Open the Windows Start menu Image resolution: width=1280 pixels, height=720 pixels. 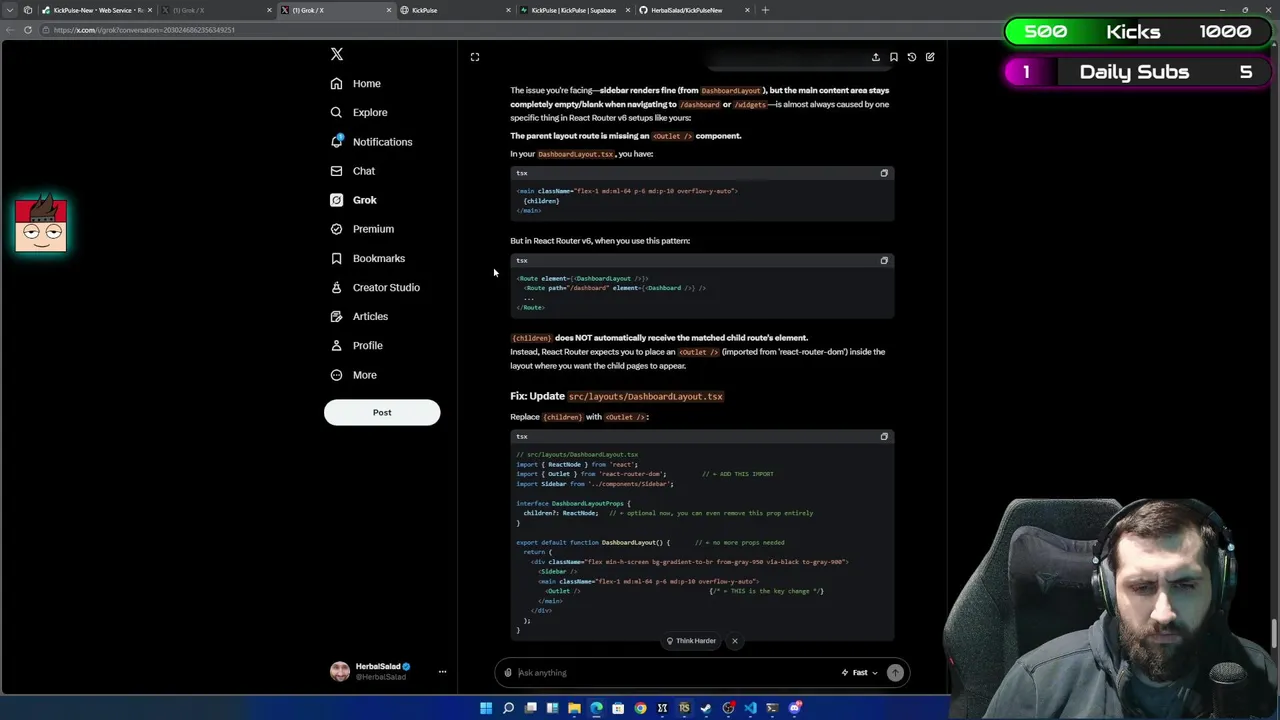point(486,708)
